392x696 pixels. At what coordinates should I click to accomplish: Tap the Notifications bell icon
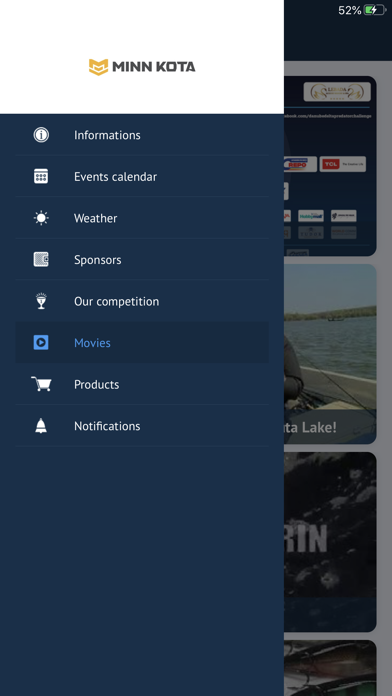pyautogui.click(x=41, y=426)
